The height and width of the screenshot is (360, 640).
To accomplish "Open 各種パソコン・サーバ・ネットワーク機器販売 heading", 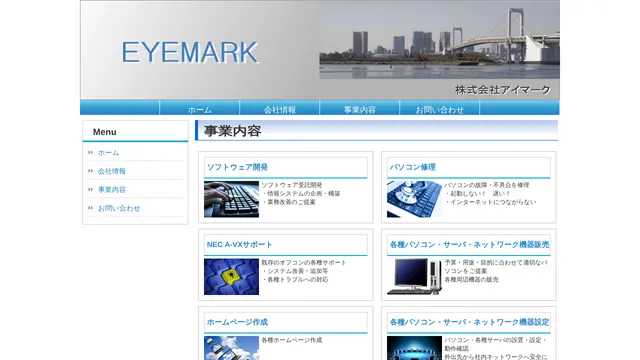I will [x=469, y=244].
